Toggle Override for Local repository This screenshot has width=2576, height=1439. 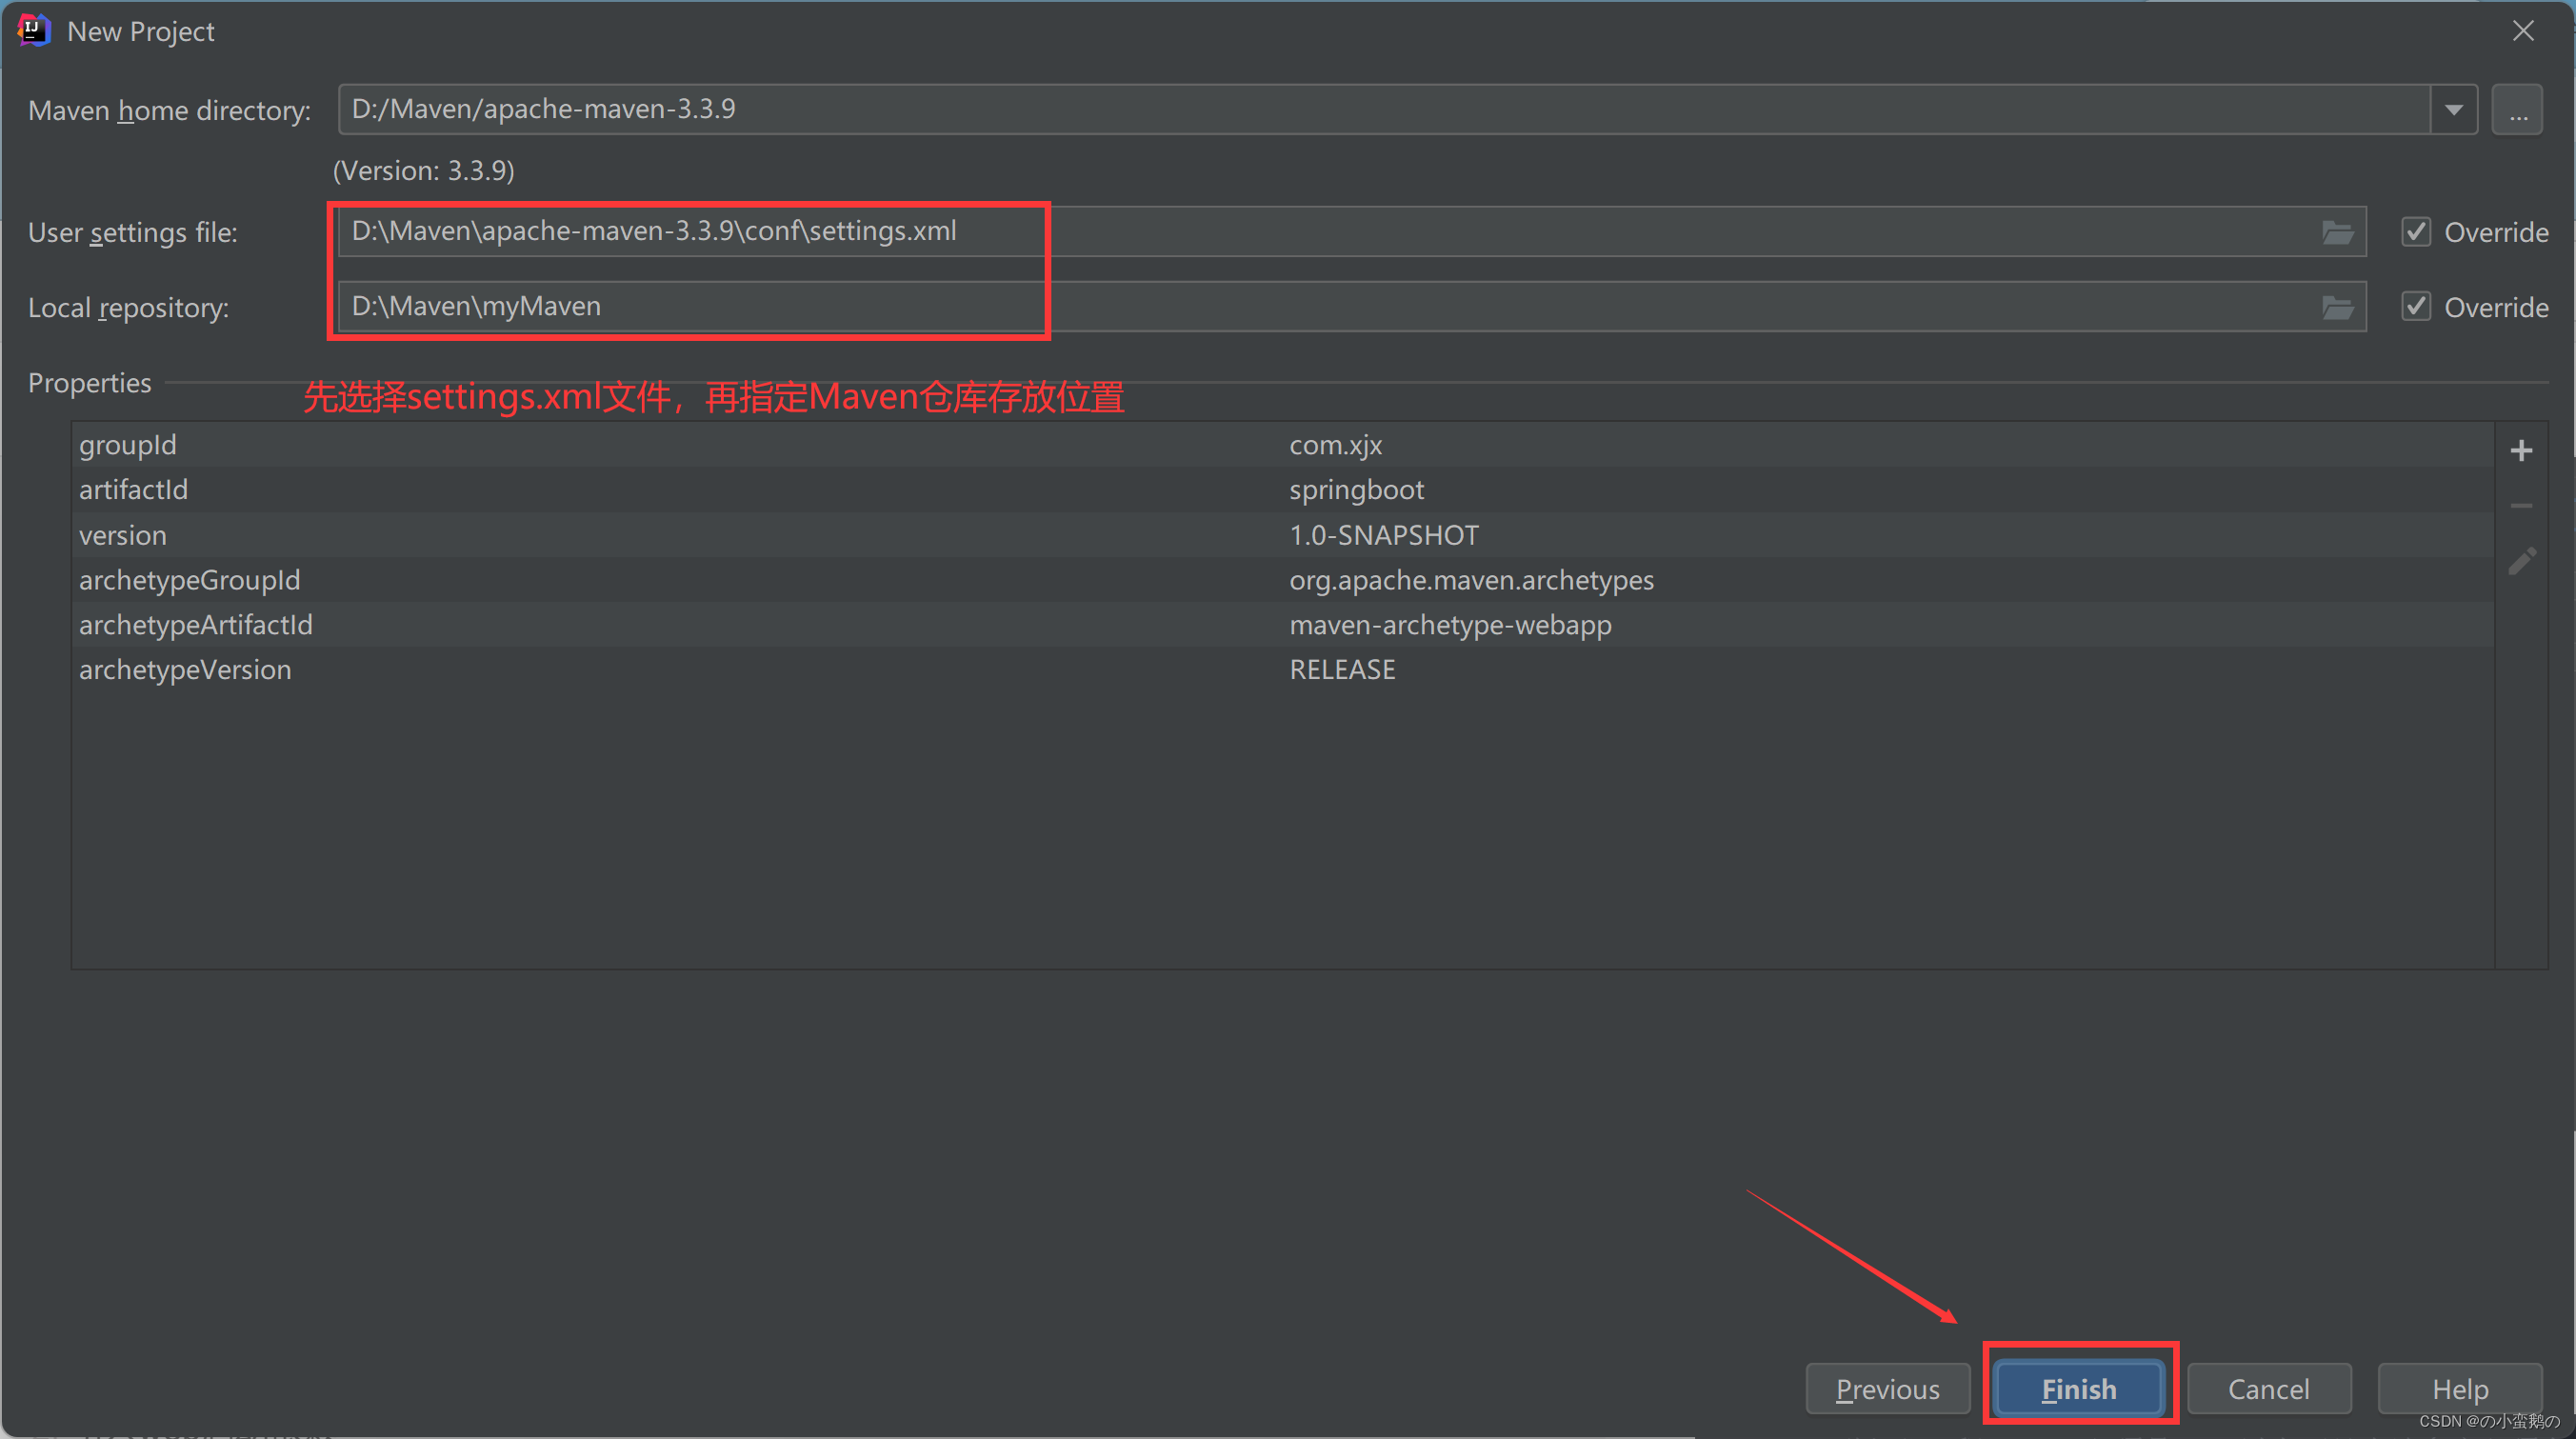[2416, 307]
